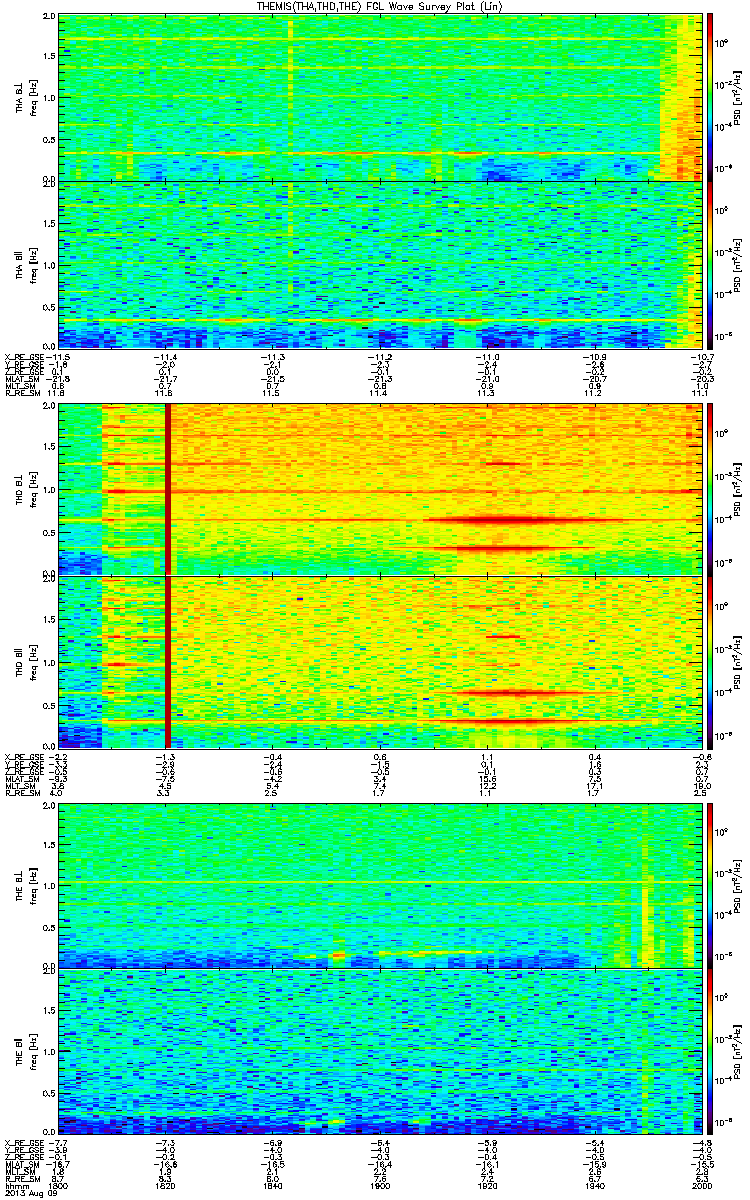The height and width of the screenshot is (1200, 750).
Task: Click the THD B-parallel spectrogram panel
Action: 381,661
